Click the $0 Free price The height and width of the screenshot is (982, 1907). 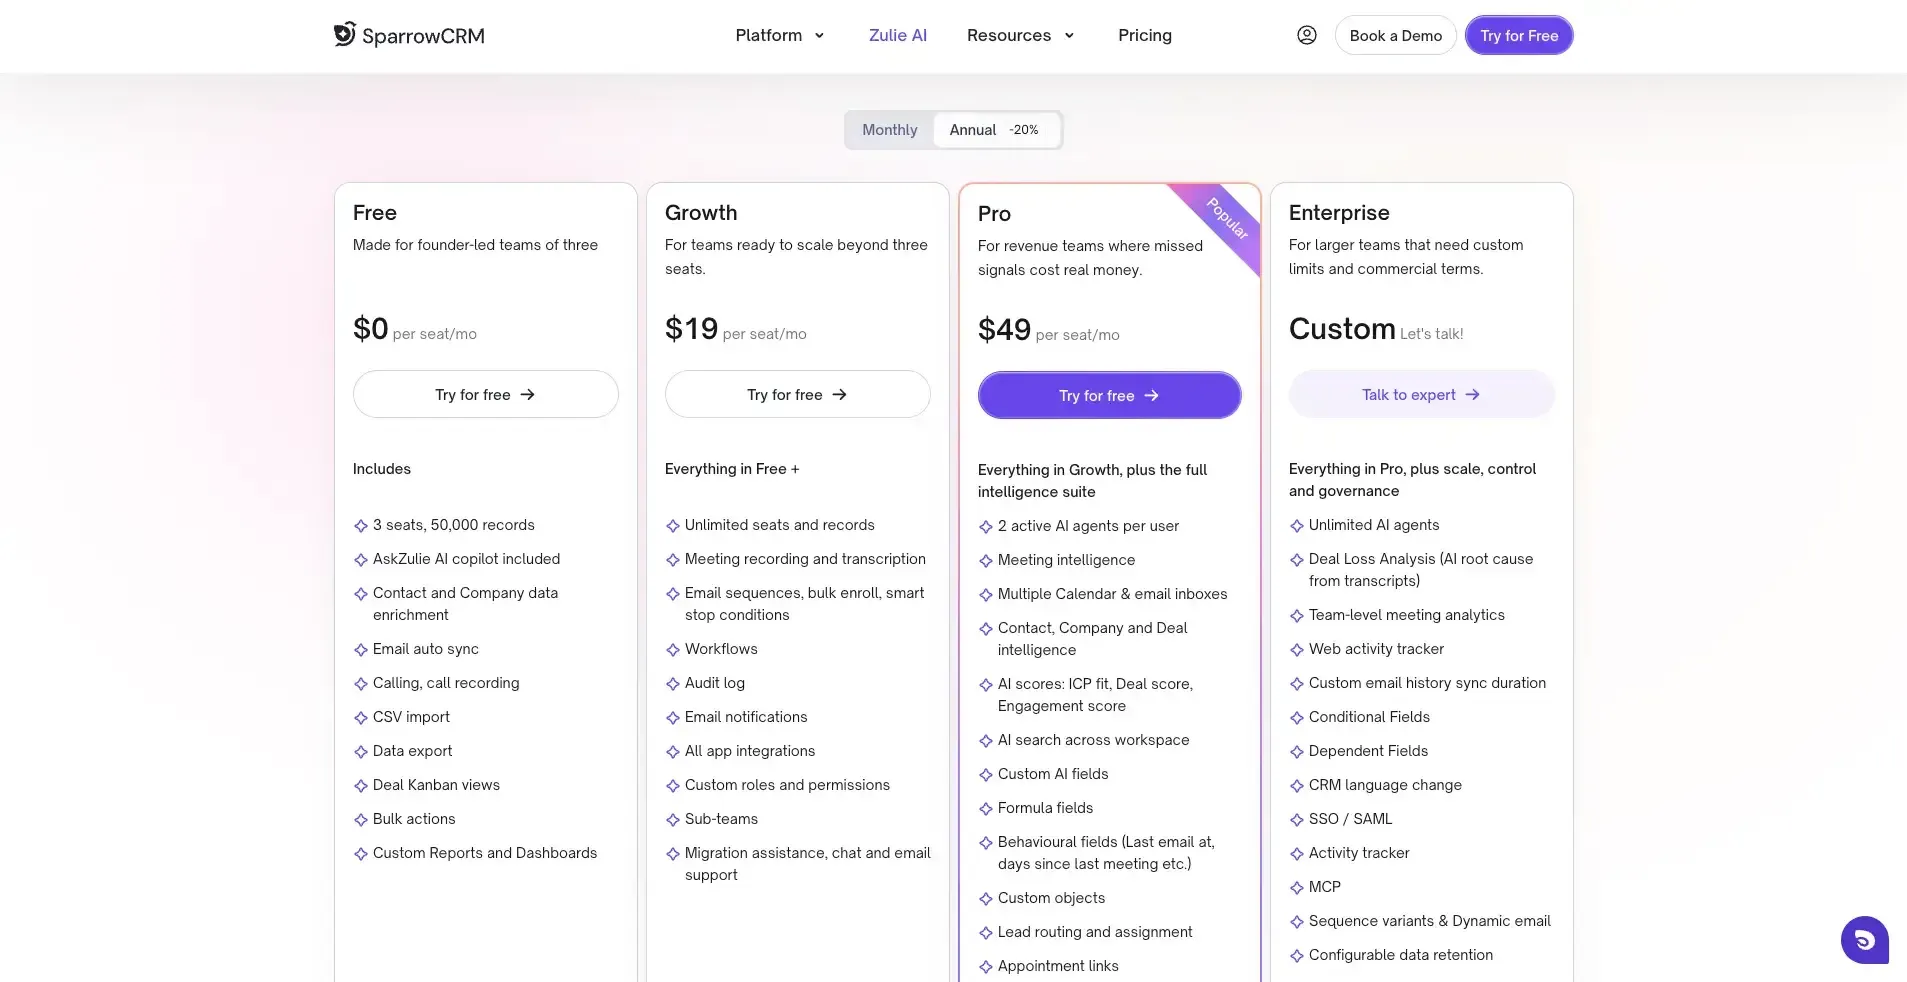coord(370,328)
